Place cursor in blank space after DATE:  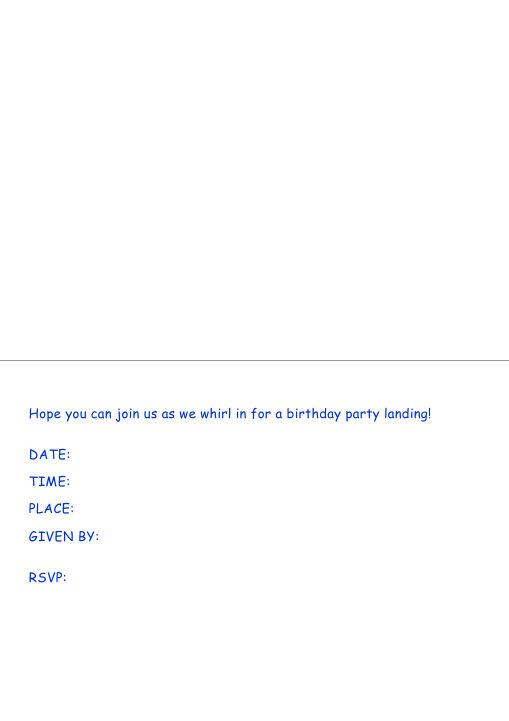coord(276,454)
